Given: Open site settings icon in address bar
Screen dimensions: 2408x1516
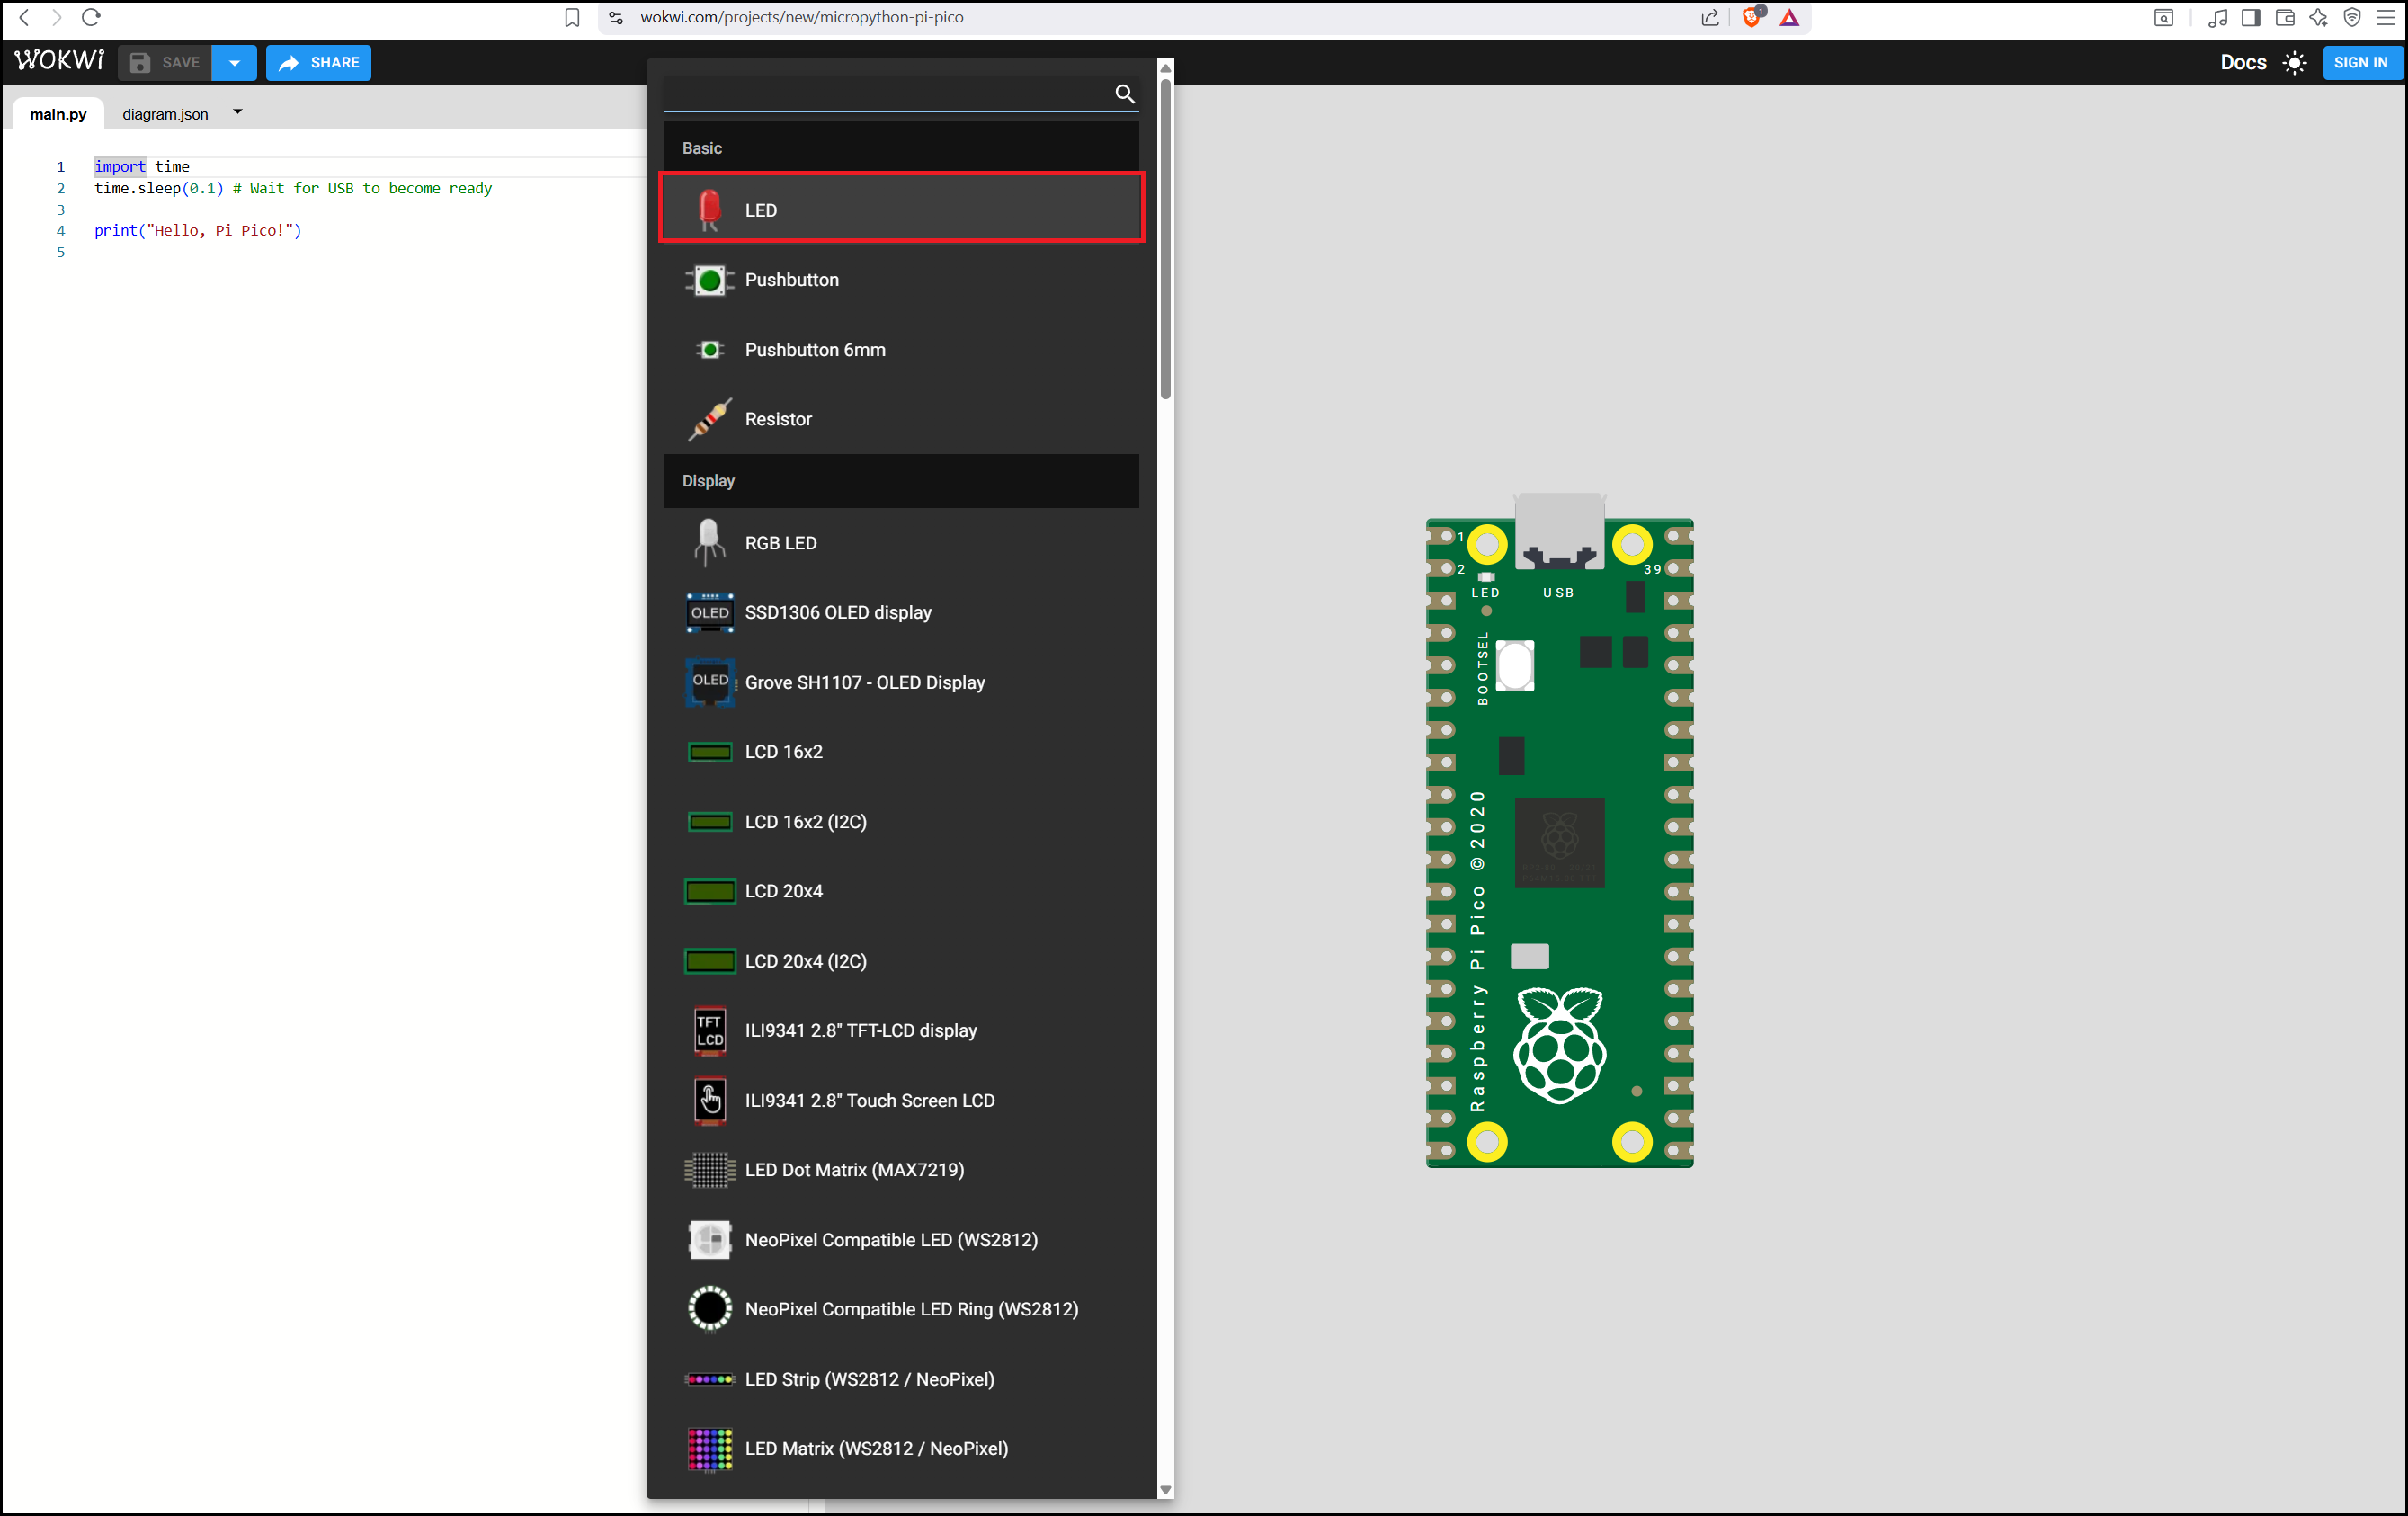Looking at the screenshot, I should tap(616, 17).
